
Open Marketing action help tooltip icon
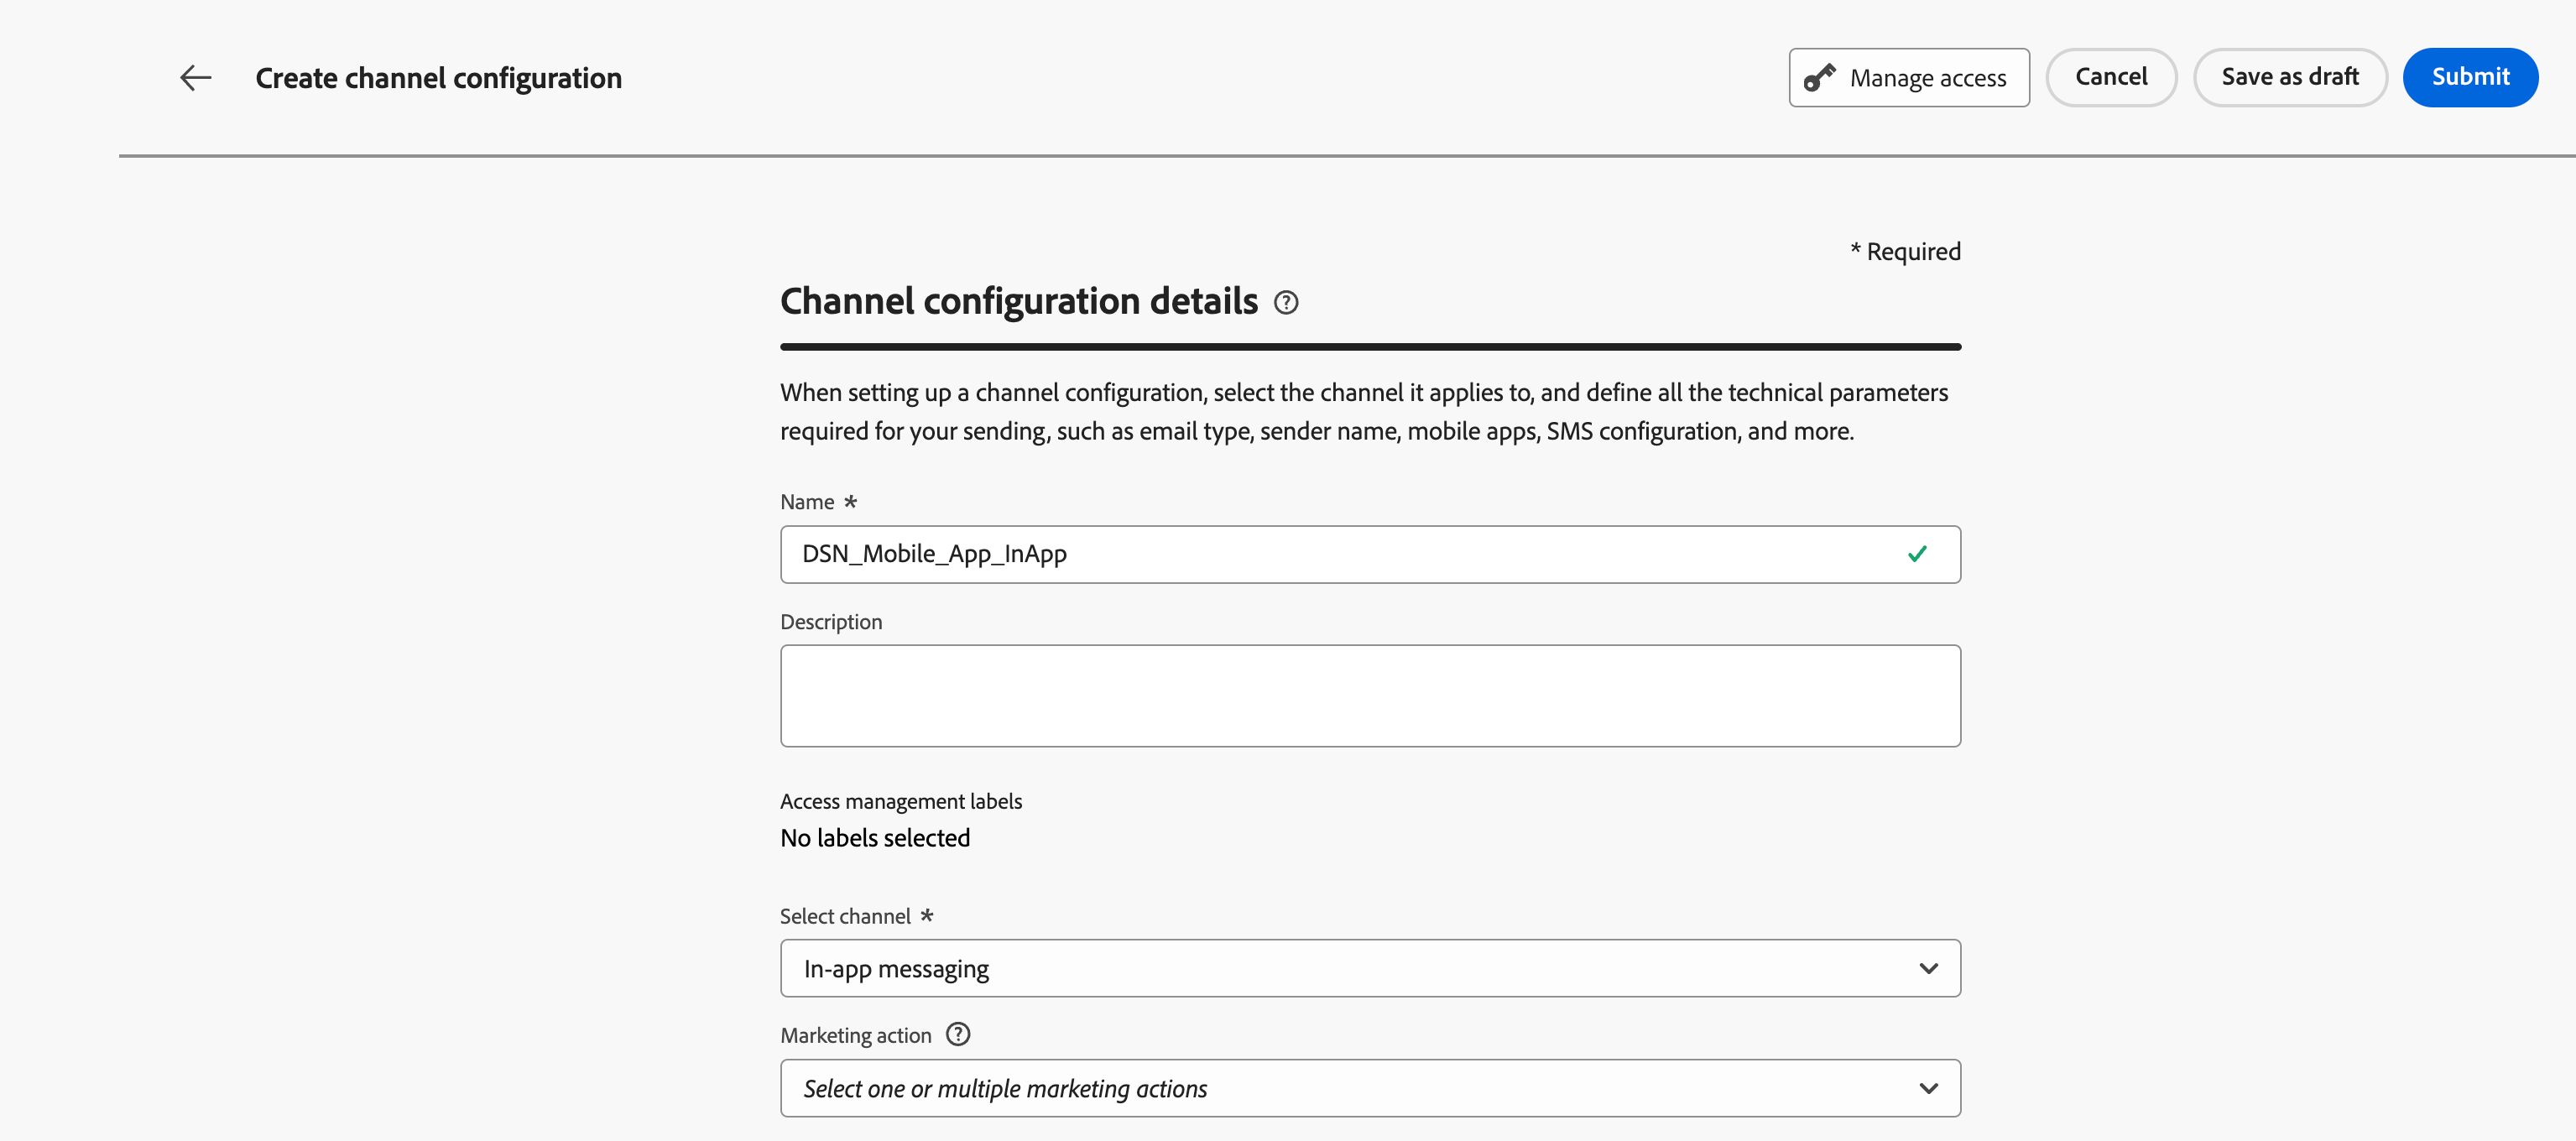point(958,1034)
